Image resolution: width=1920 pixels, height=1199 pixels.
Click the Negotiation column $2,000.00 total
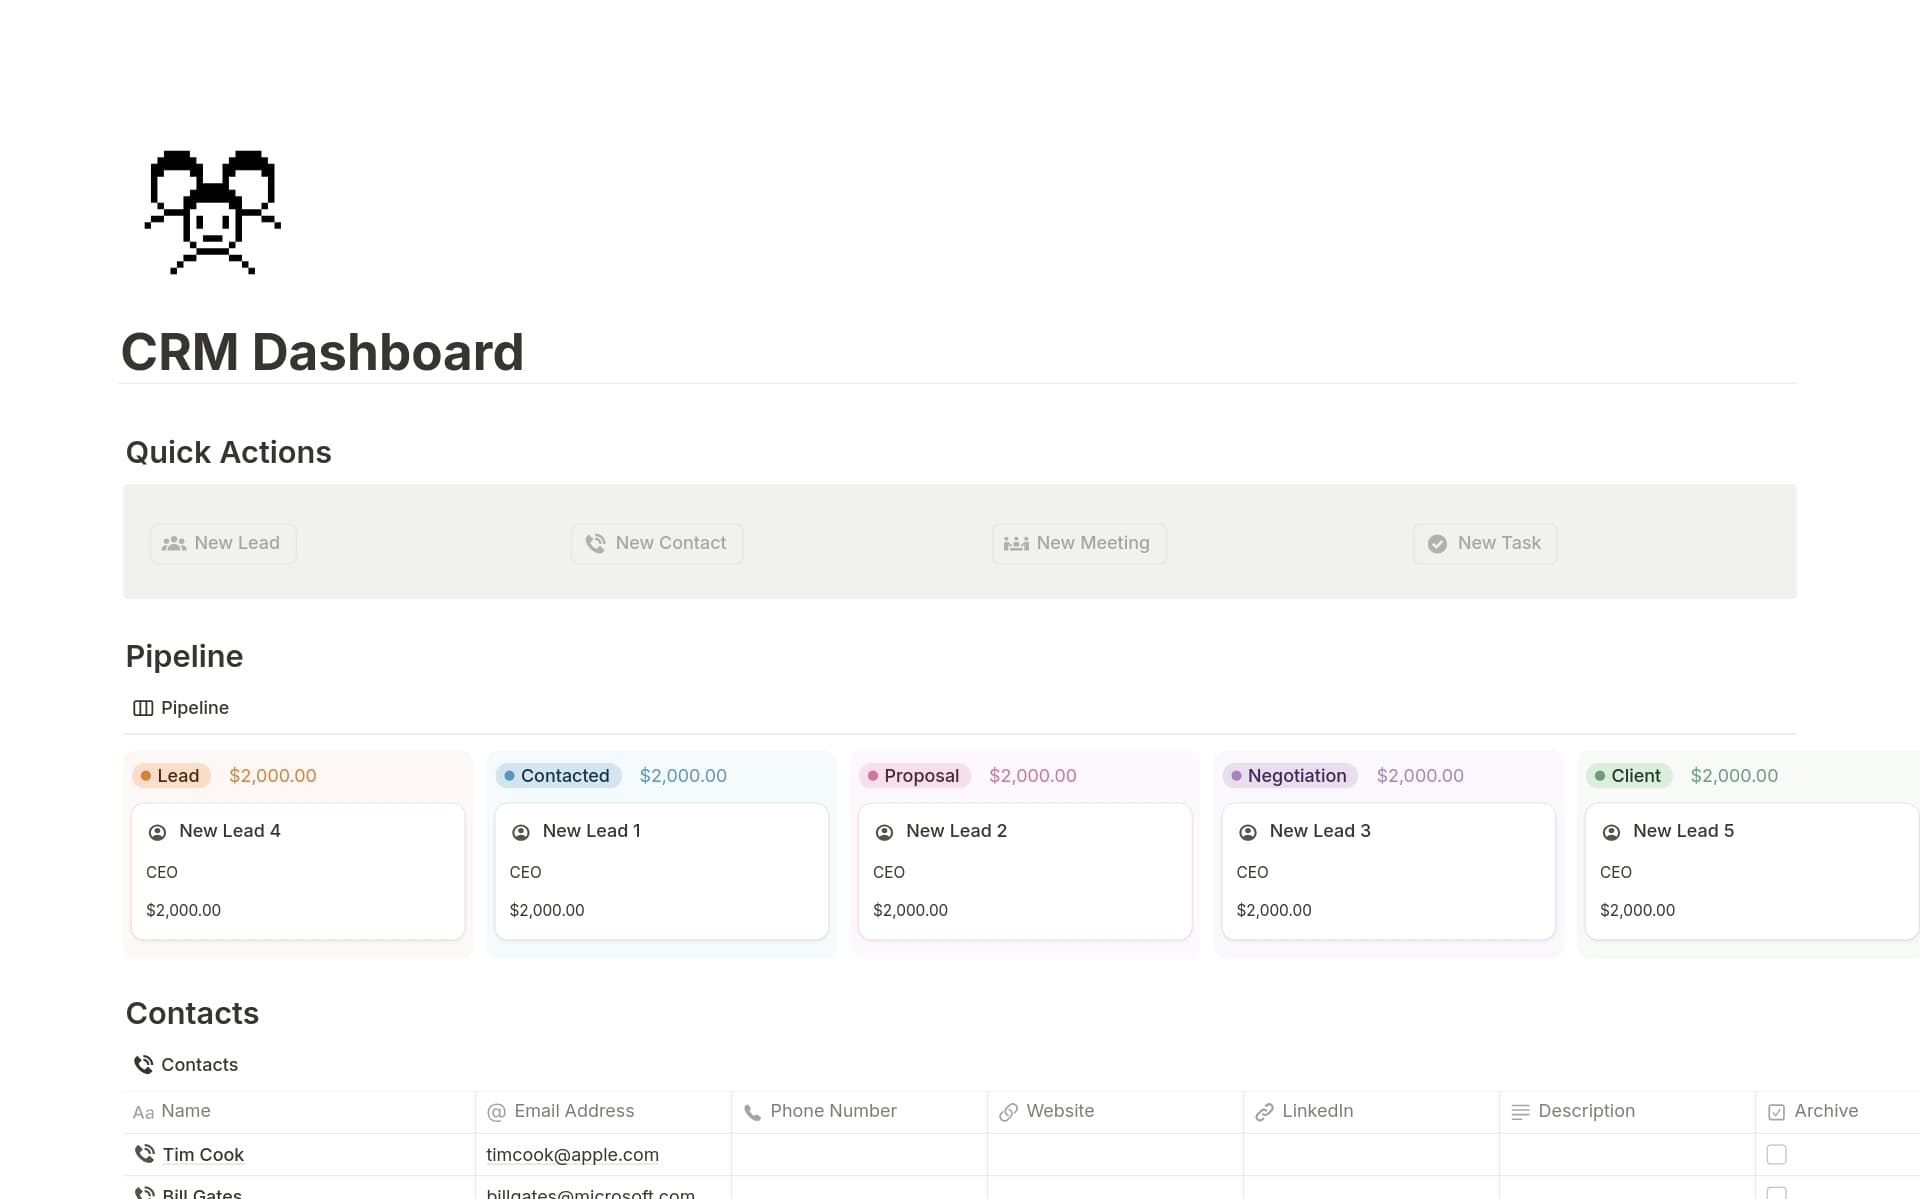tap(1420, 776)
